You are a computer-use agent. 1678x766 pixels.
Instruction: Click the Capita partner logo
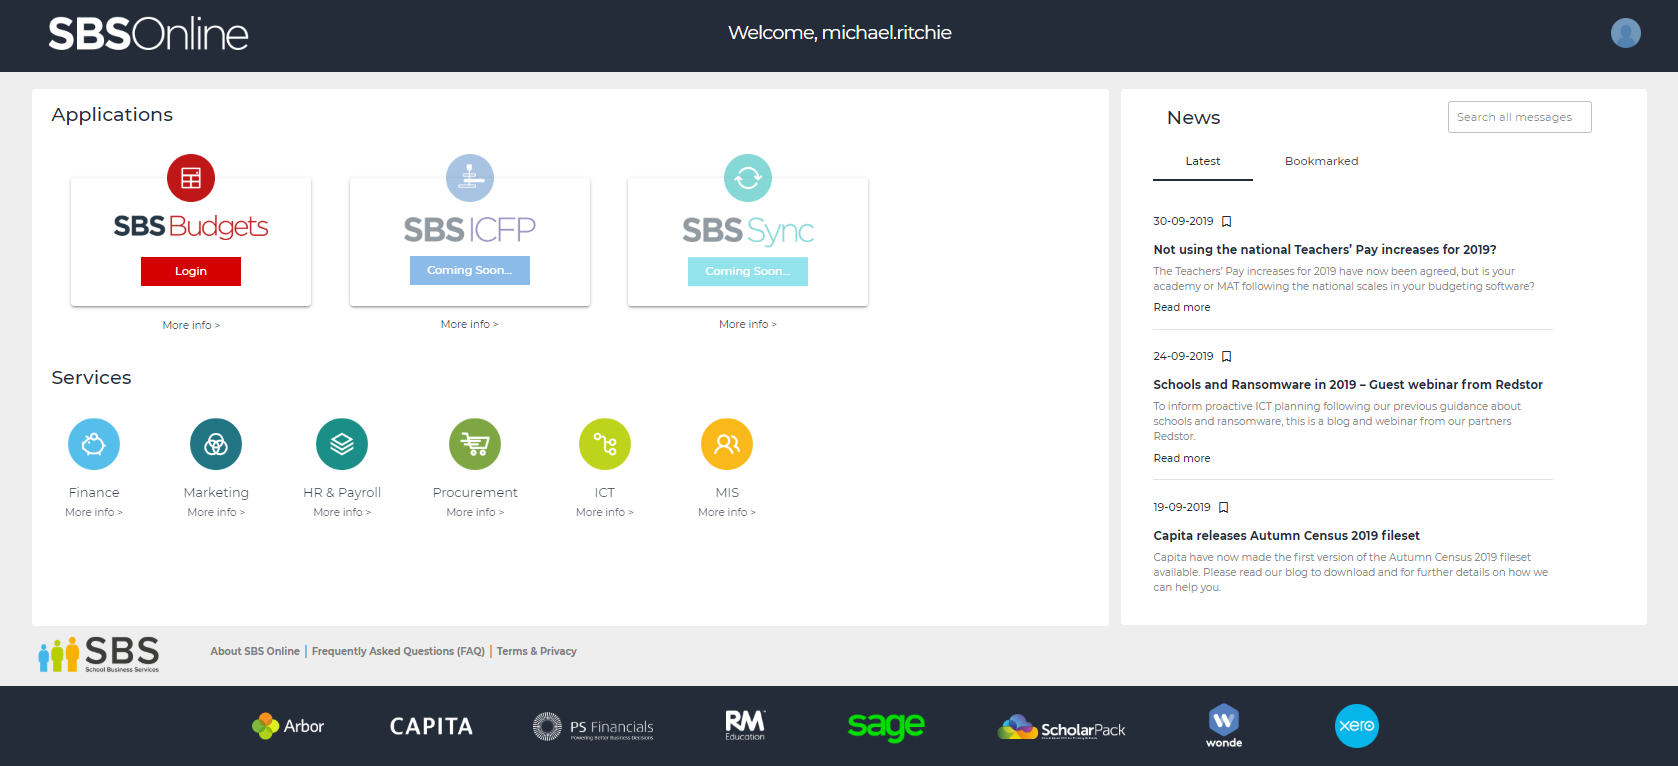click(x=431, y=726)
